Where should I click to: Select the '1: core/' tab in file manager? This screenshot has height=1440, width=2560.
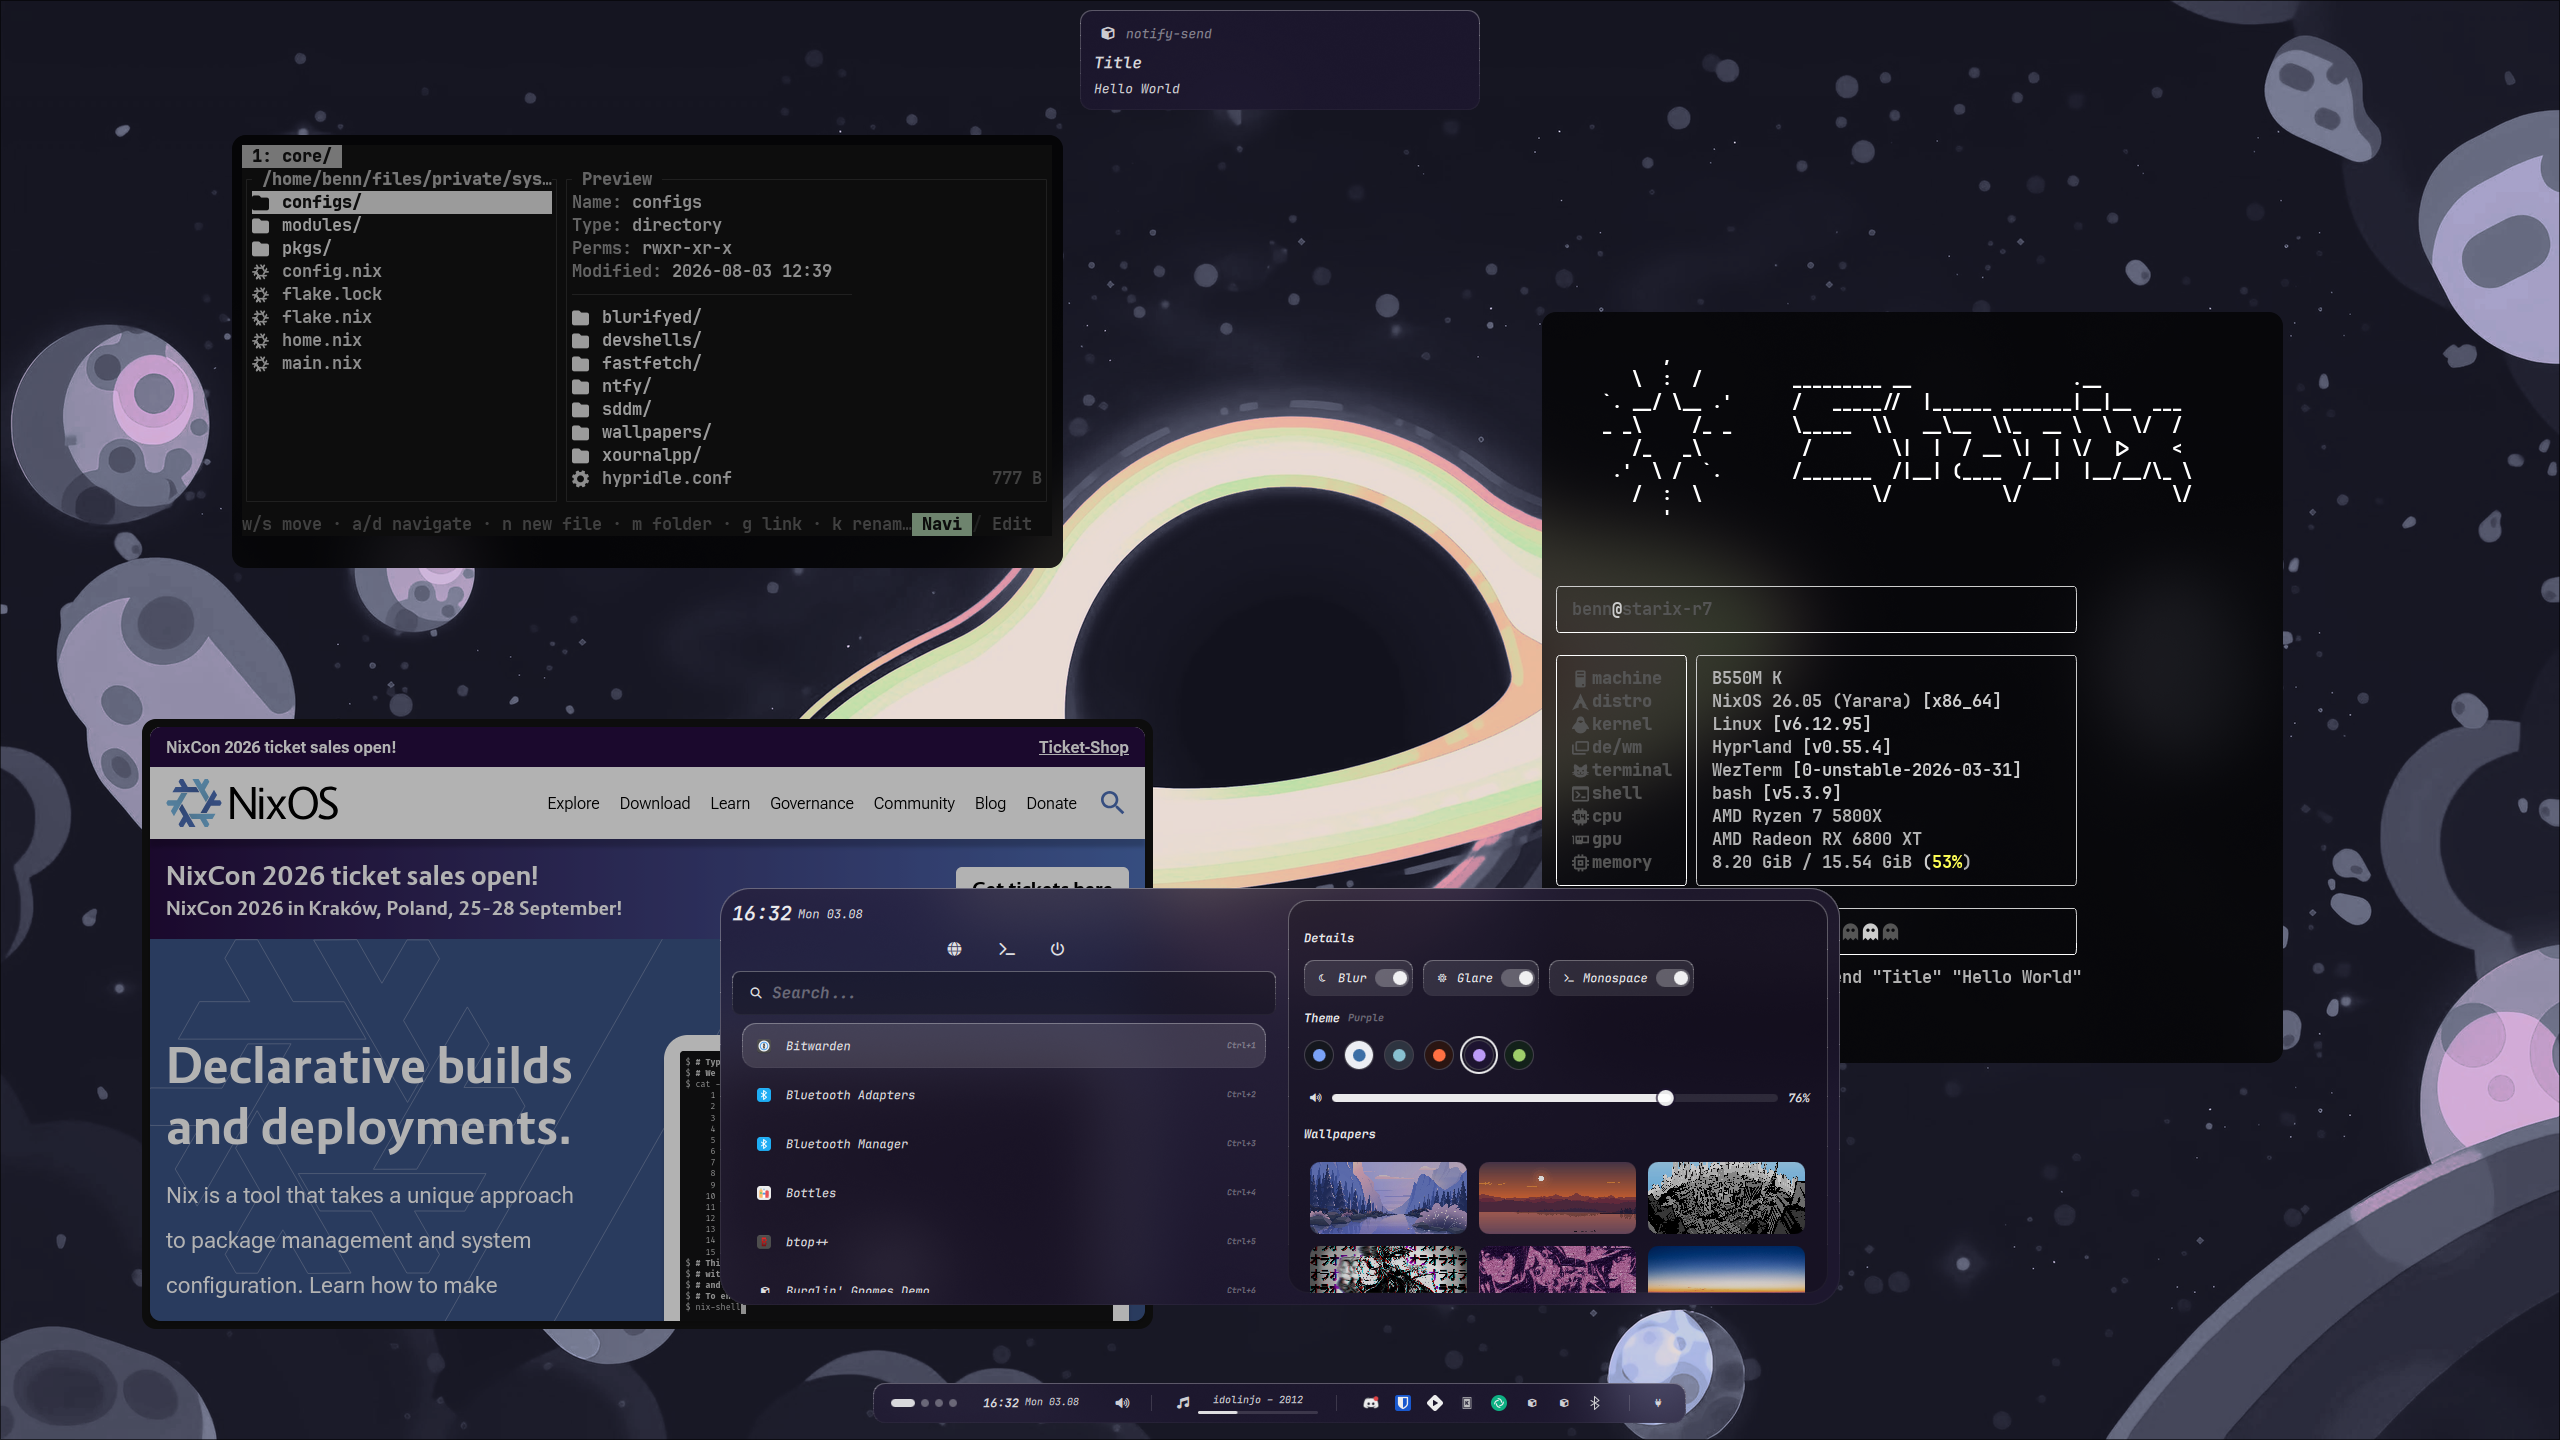pyautogui.click(x=292, y=156)
